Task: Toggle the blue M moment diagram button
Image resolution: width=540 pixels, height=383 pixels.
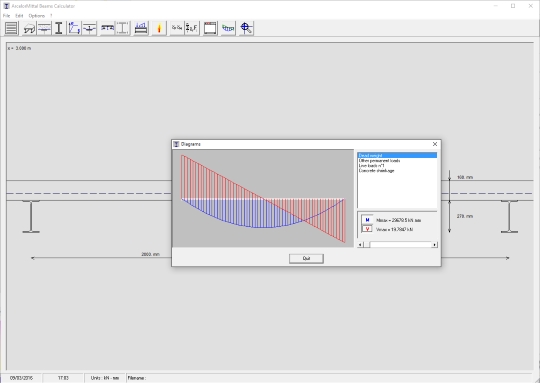Action: [367, 220]
